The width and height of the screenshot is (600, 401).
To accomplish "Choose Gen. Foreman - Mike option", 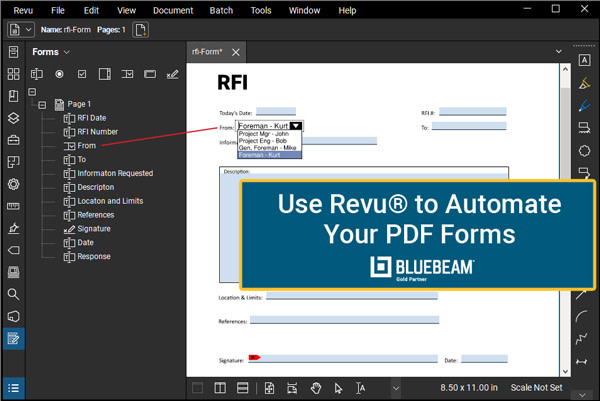I will click(x=269, y=147).
